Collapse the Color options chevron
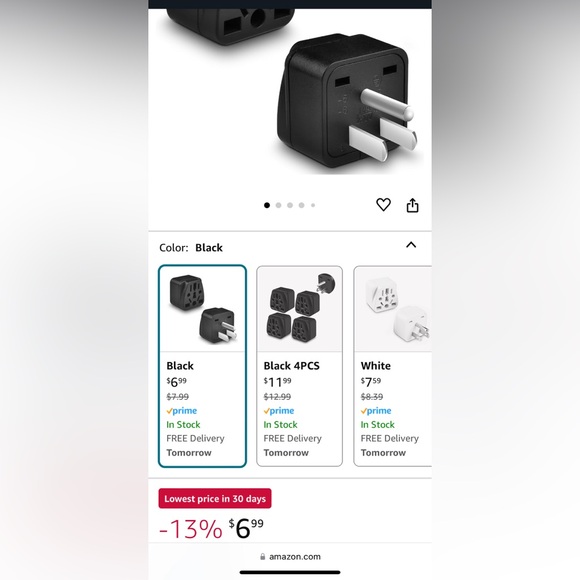Screen dimensions: 580x580 click(x=411, y=245)
